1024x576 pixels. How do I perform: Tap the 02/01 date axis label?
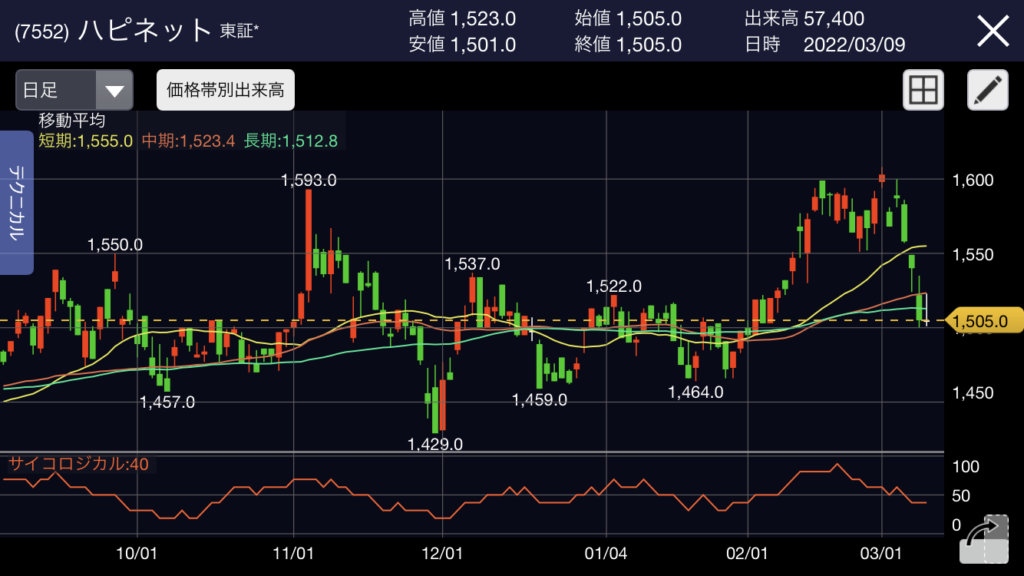click(x=747, y=554)
